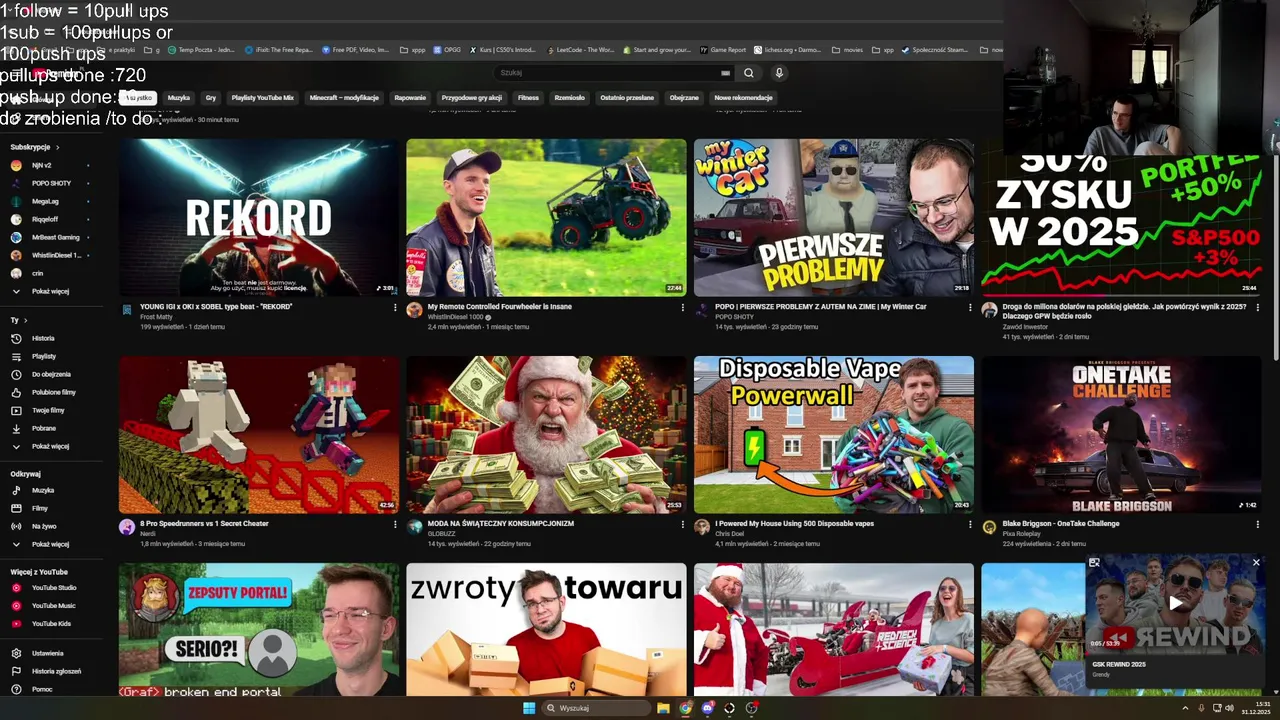Select Nowe rekomendacje filter chip
Viewport: 1280px width, 720px height.
[744, 98]
